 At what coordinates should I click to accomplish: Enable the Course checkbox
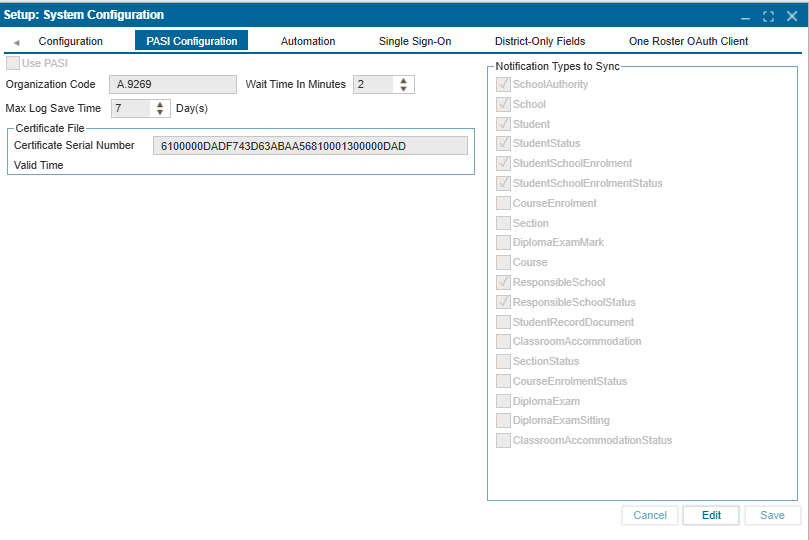(x=503, y=263)
